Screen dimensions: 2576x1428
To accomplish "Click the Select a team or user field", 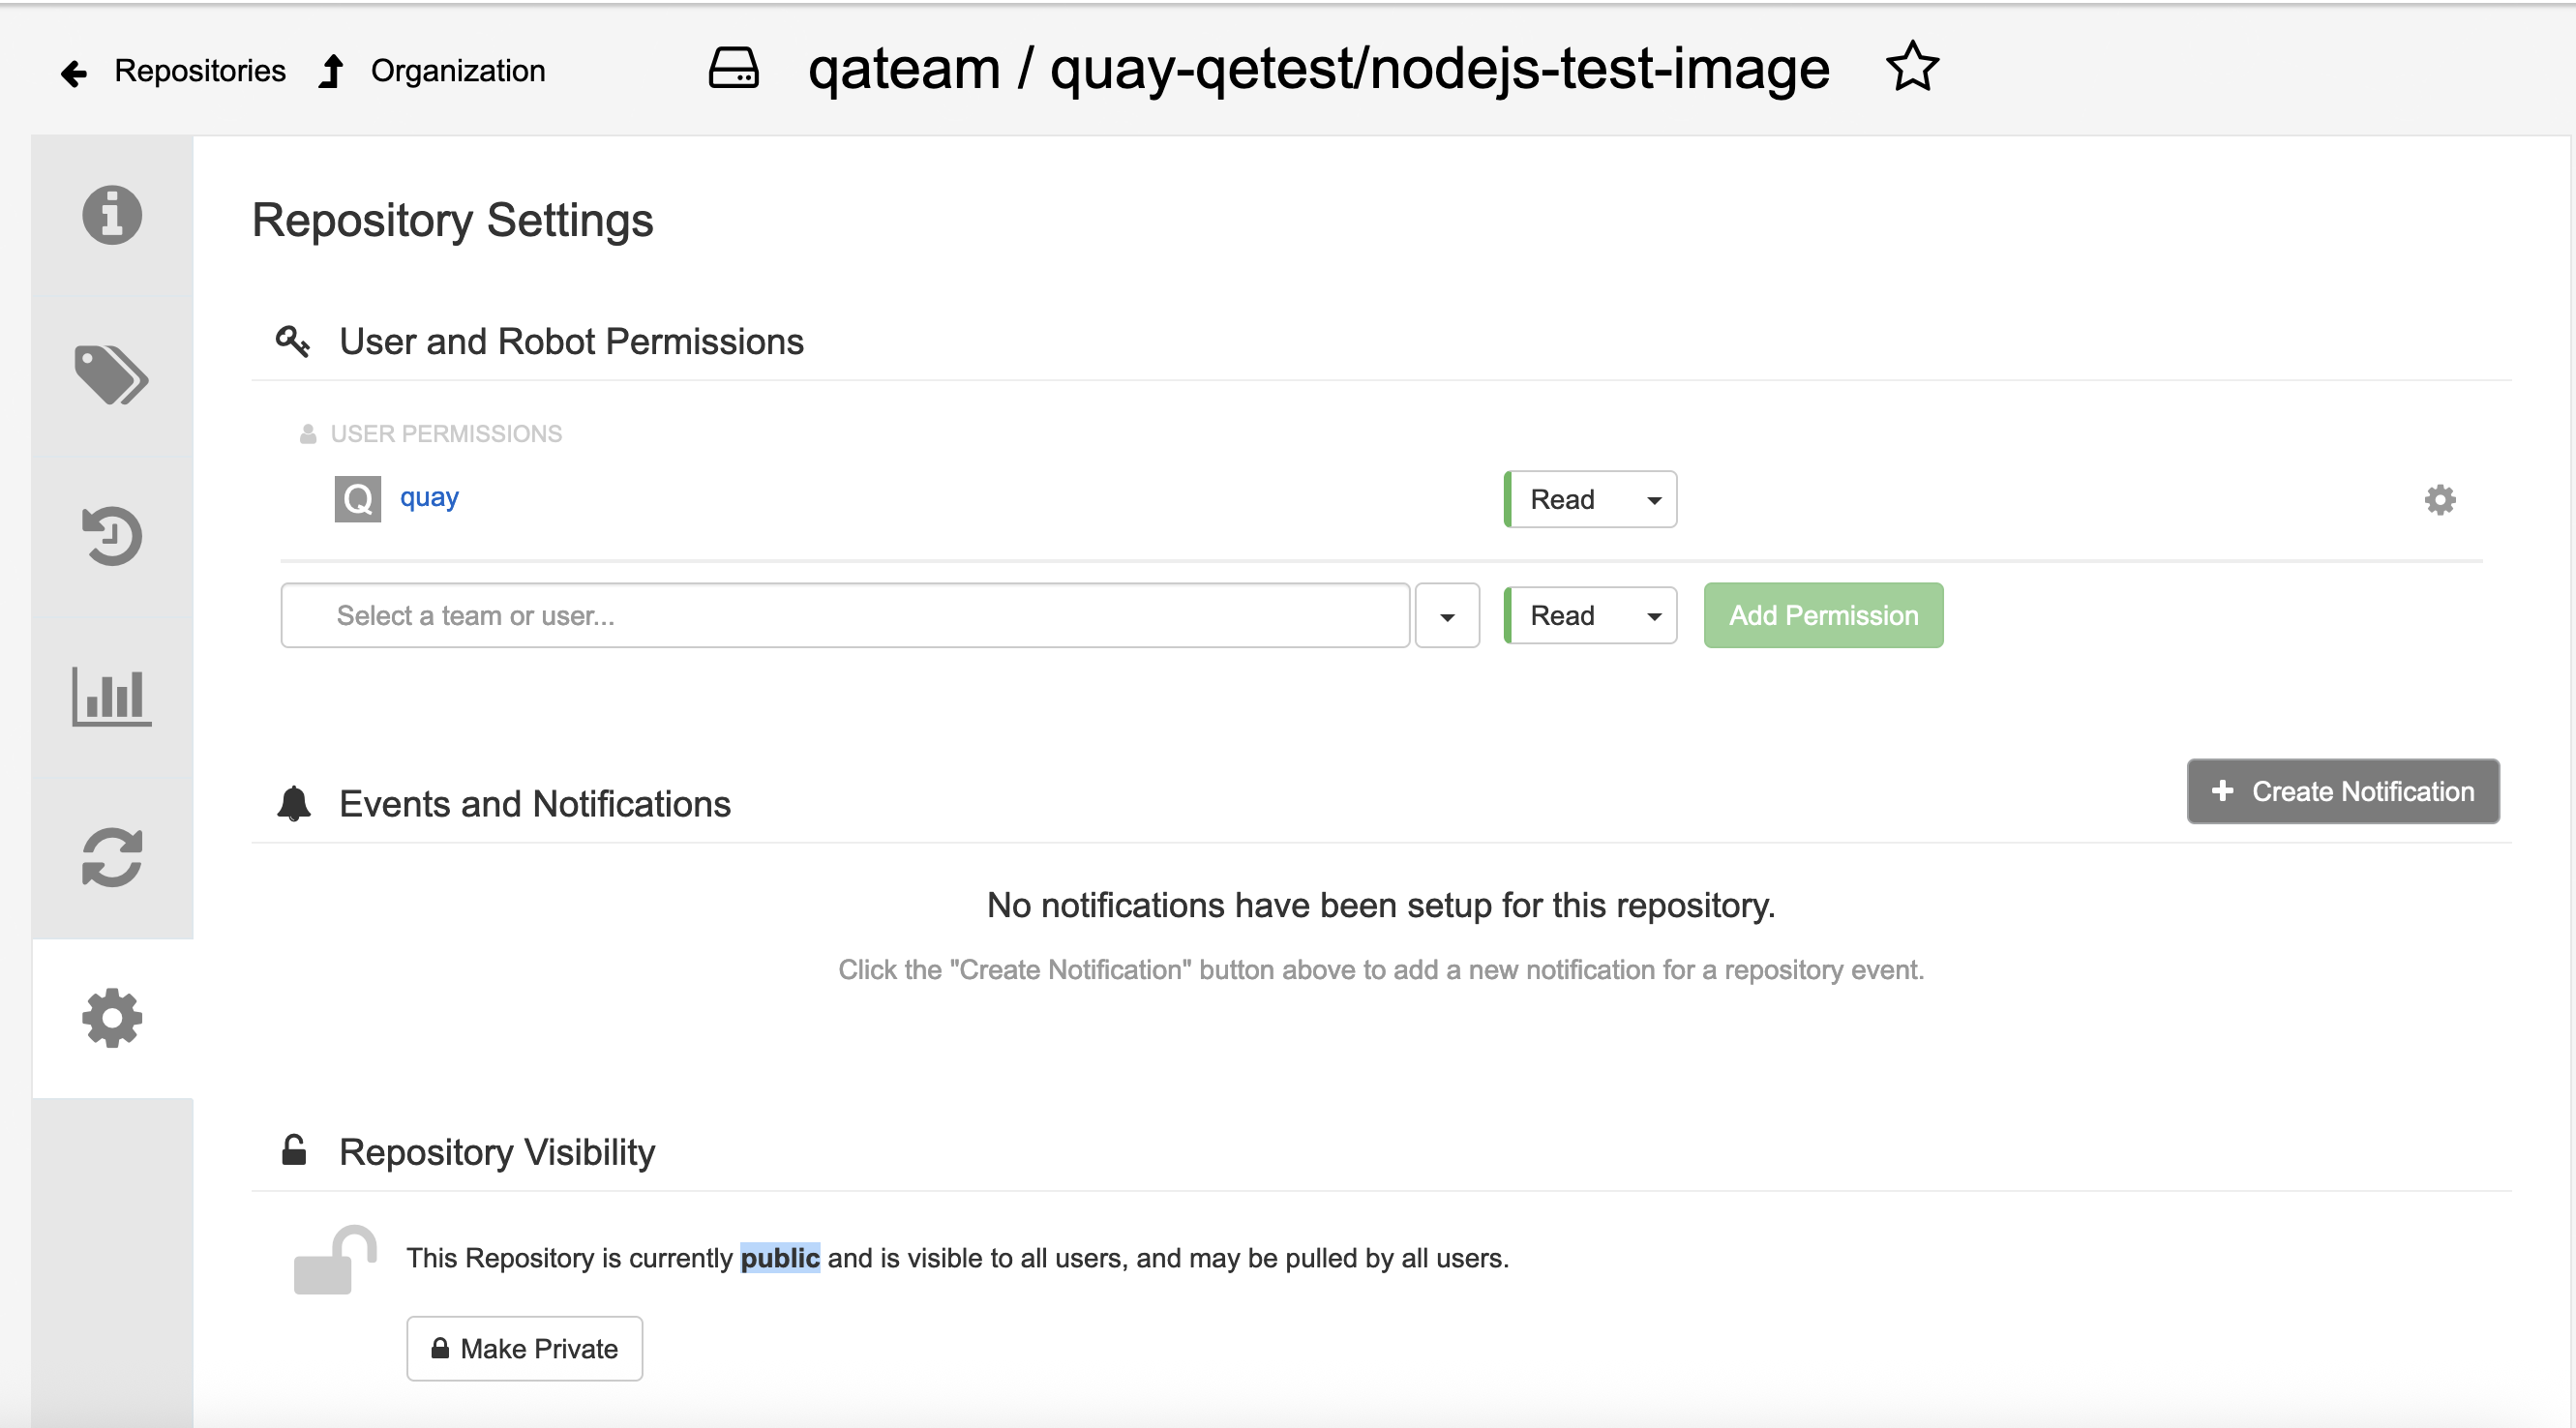I will click(x=845, y=616).
